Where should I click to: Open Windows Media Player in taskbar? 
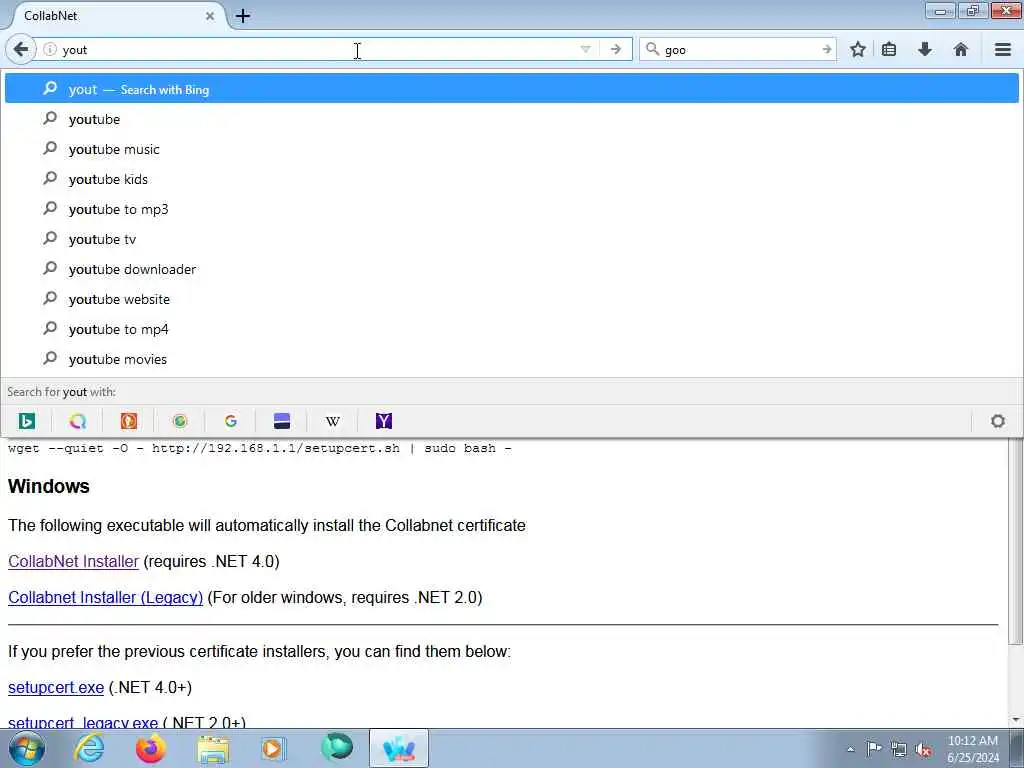(x=273, y=748)
